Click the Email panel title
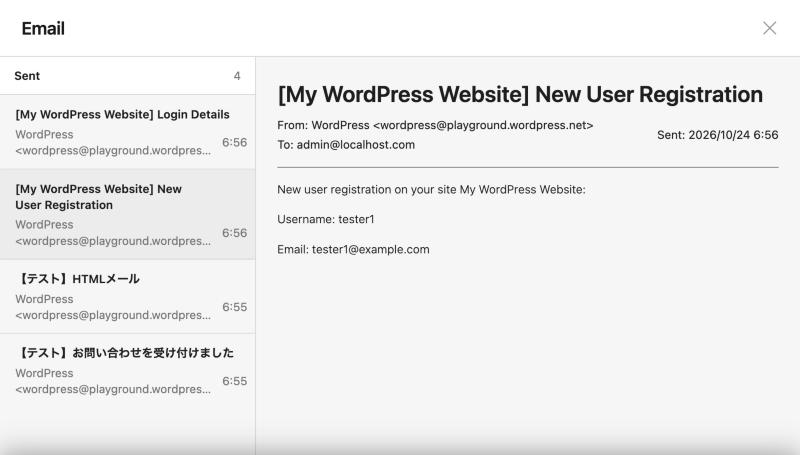 click(43, 29)
